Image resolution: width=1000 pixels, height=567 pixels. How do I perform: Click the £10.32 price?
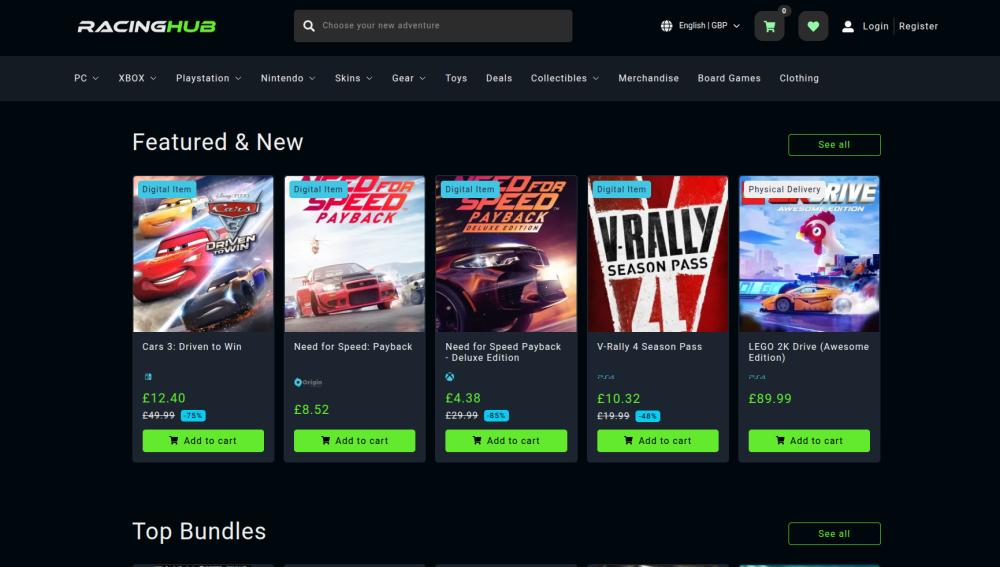coord(619,399)
